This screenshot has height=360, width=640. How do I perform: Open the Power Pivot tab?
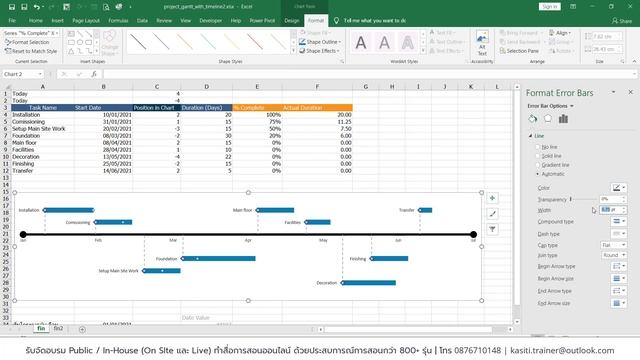262,20
